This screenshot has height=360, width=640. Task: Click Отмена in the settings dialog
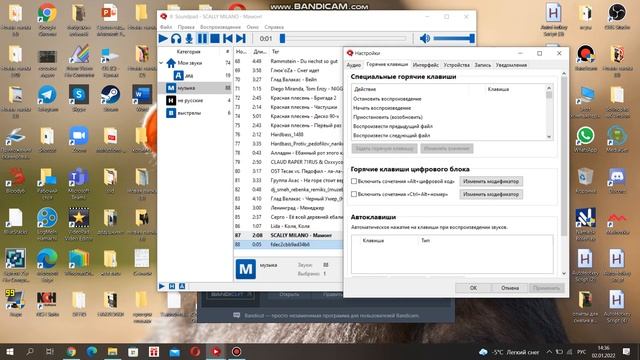(510, 288)
